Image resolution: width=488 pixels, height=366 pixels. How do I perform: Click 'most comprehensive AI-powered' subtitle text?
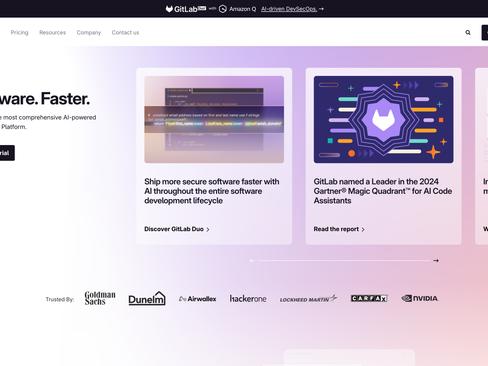click(50, 117)
